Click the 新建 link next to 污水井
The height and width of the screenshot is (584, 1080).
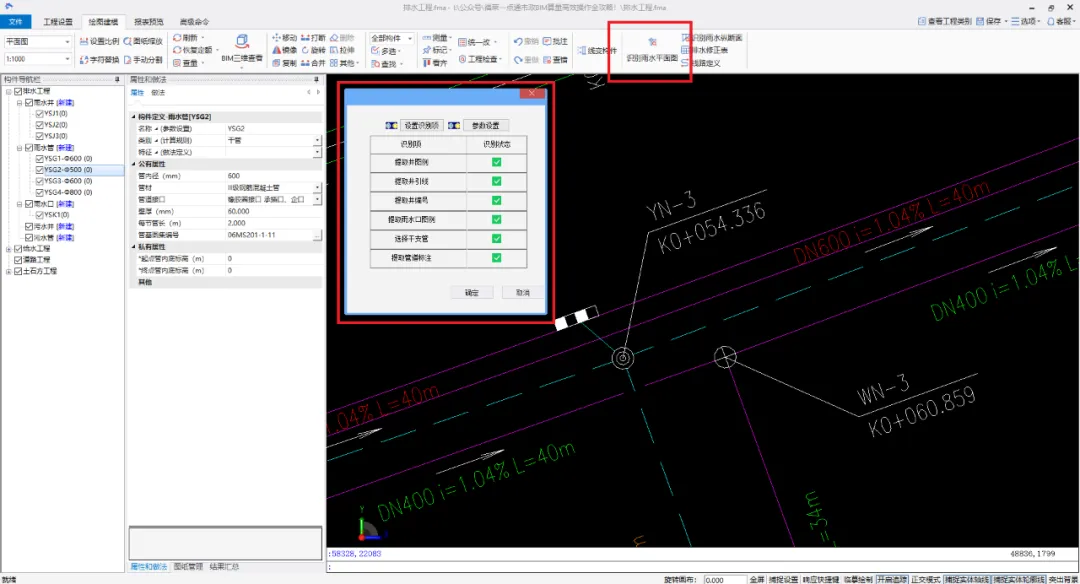[x=65, y=226]
